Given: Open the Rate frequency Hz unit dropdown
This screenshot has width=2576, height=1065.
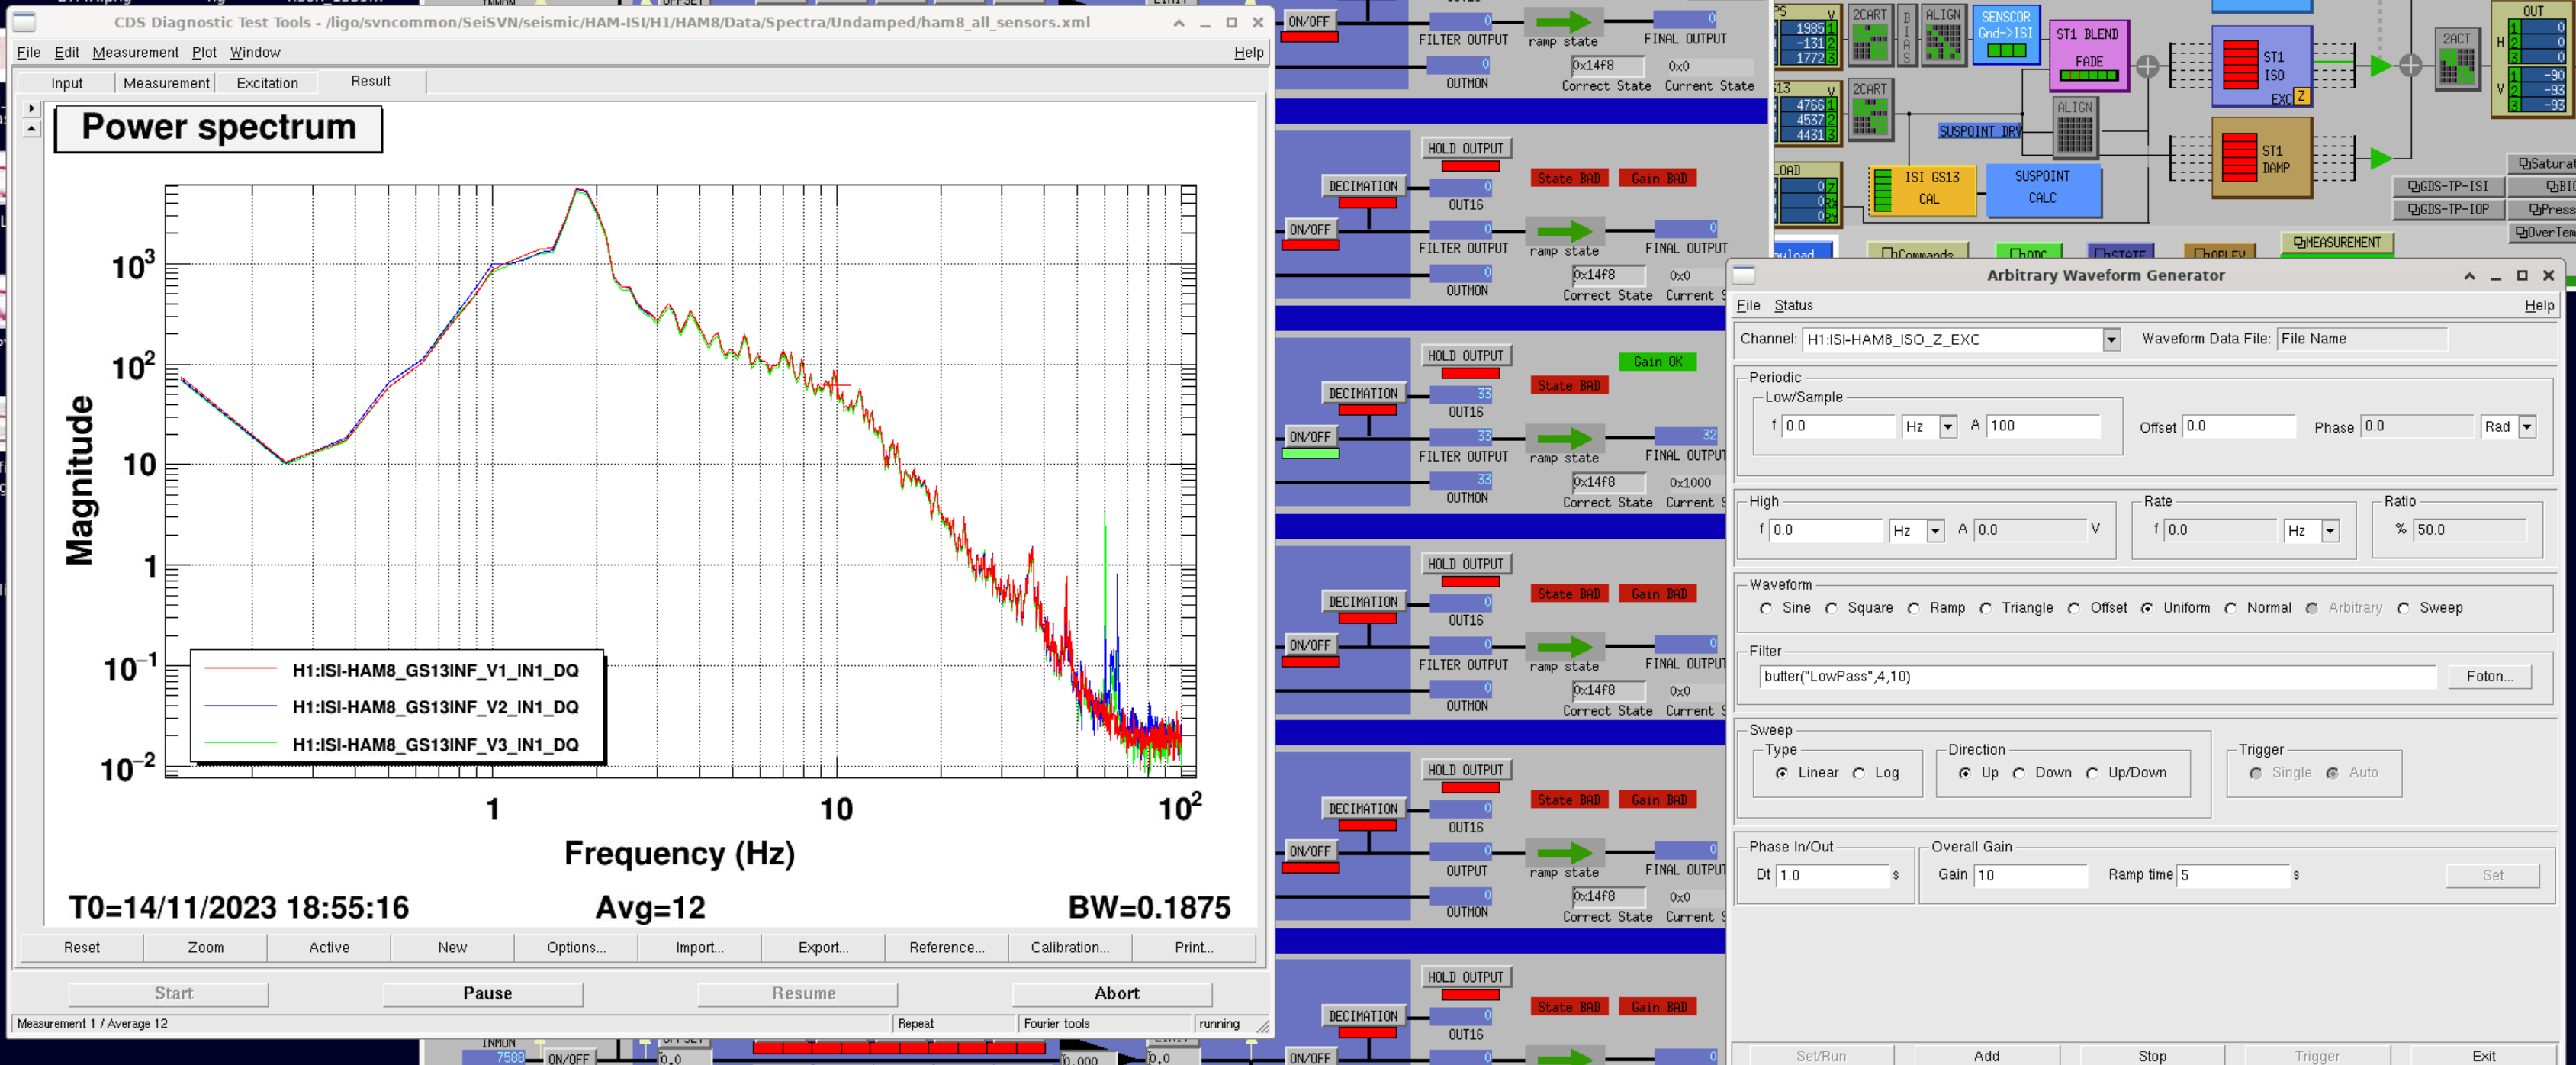Looking at the screenshot, I should point(2330,531).
